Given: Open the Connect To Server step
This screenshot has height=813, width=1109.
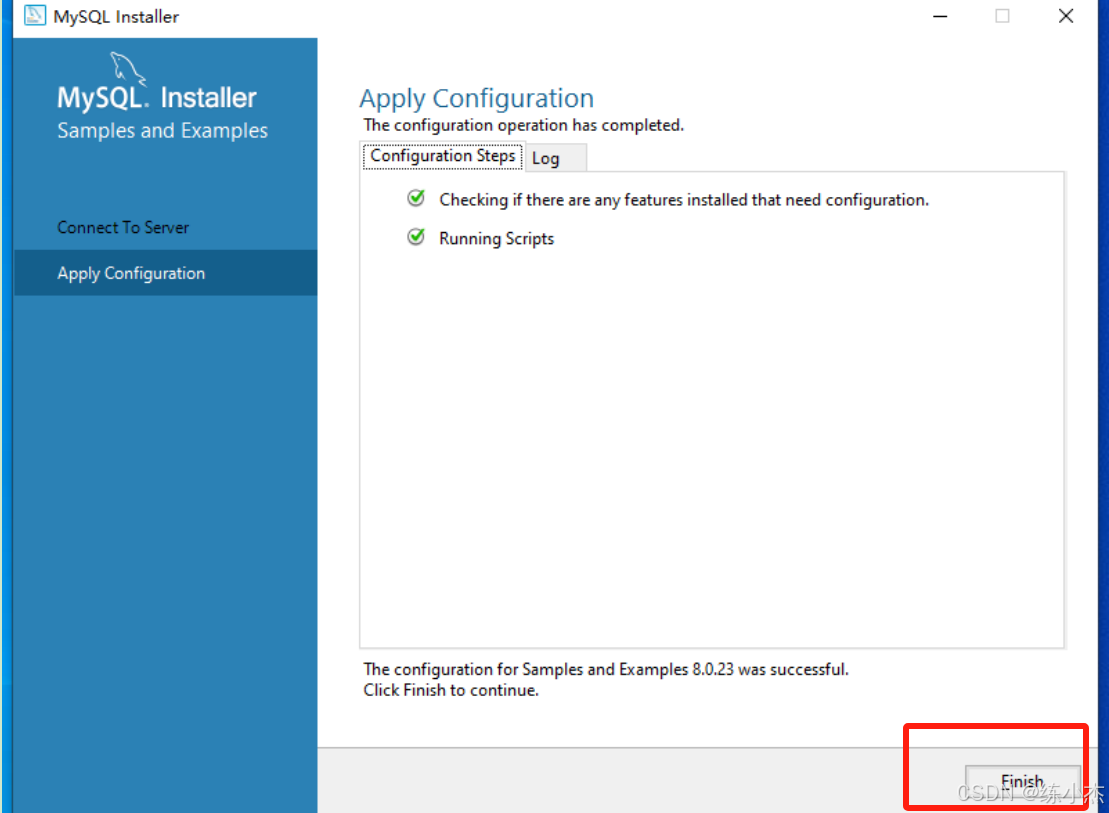Looking at the screenshot, I should [123, 228].
